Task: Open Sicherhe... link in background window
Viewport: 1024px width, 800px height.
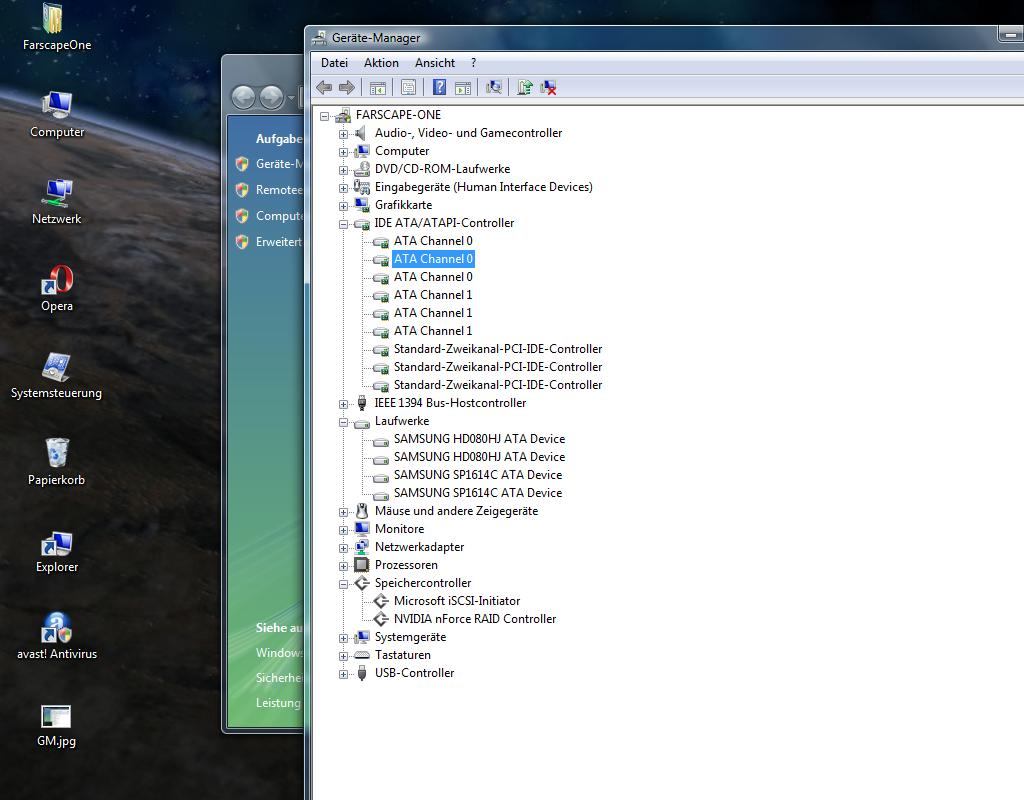Action: click(279, 678)
